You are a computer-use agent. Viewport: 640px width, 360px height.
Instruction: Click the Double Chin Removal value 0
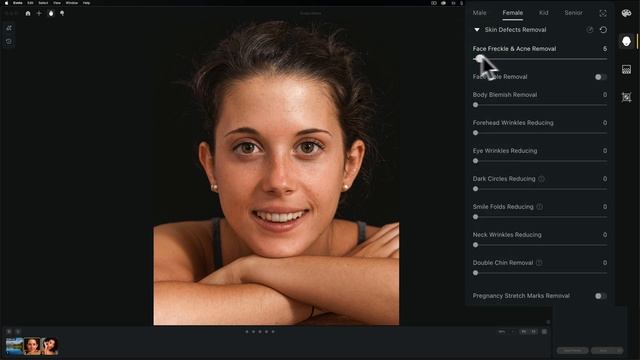(605, 263)
